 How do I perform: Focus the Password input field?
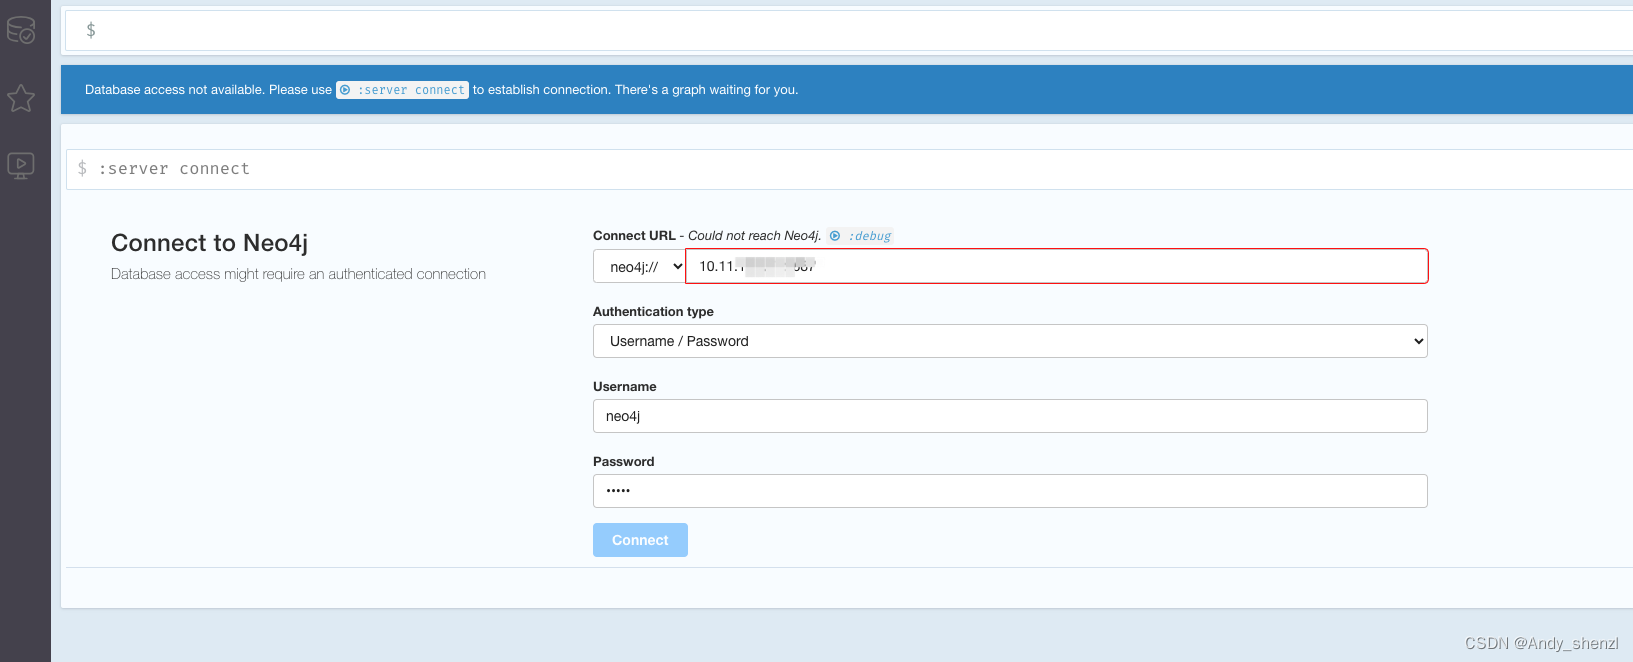click(1010, 491)
